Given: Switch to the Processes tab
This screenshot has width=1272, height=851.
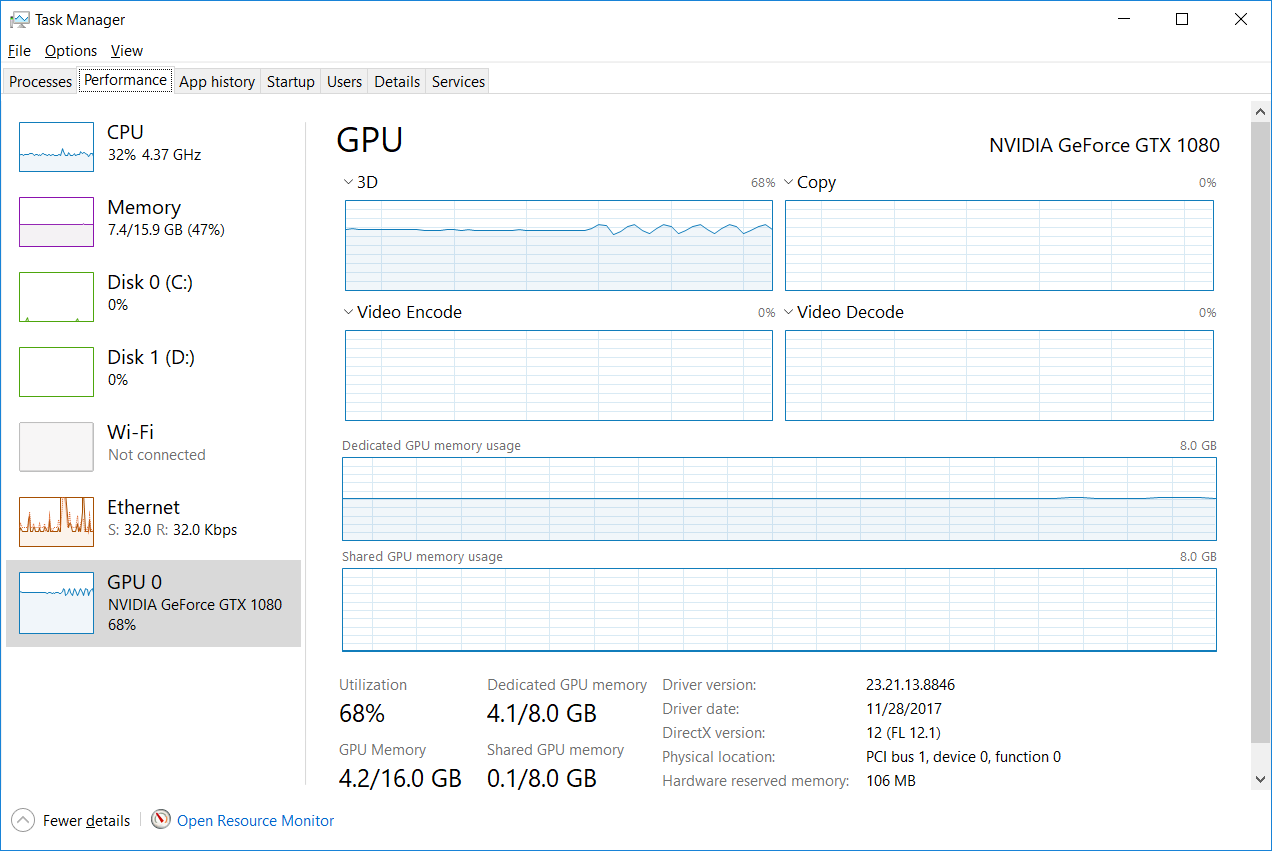Looking at the screenshot, I should [x=41, y=82].
